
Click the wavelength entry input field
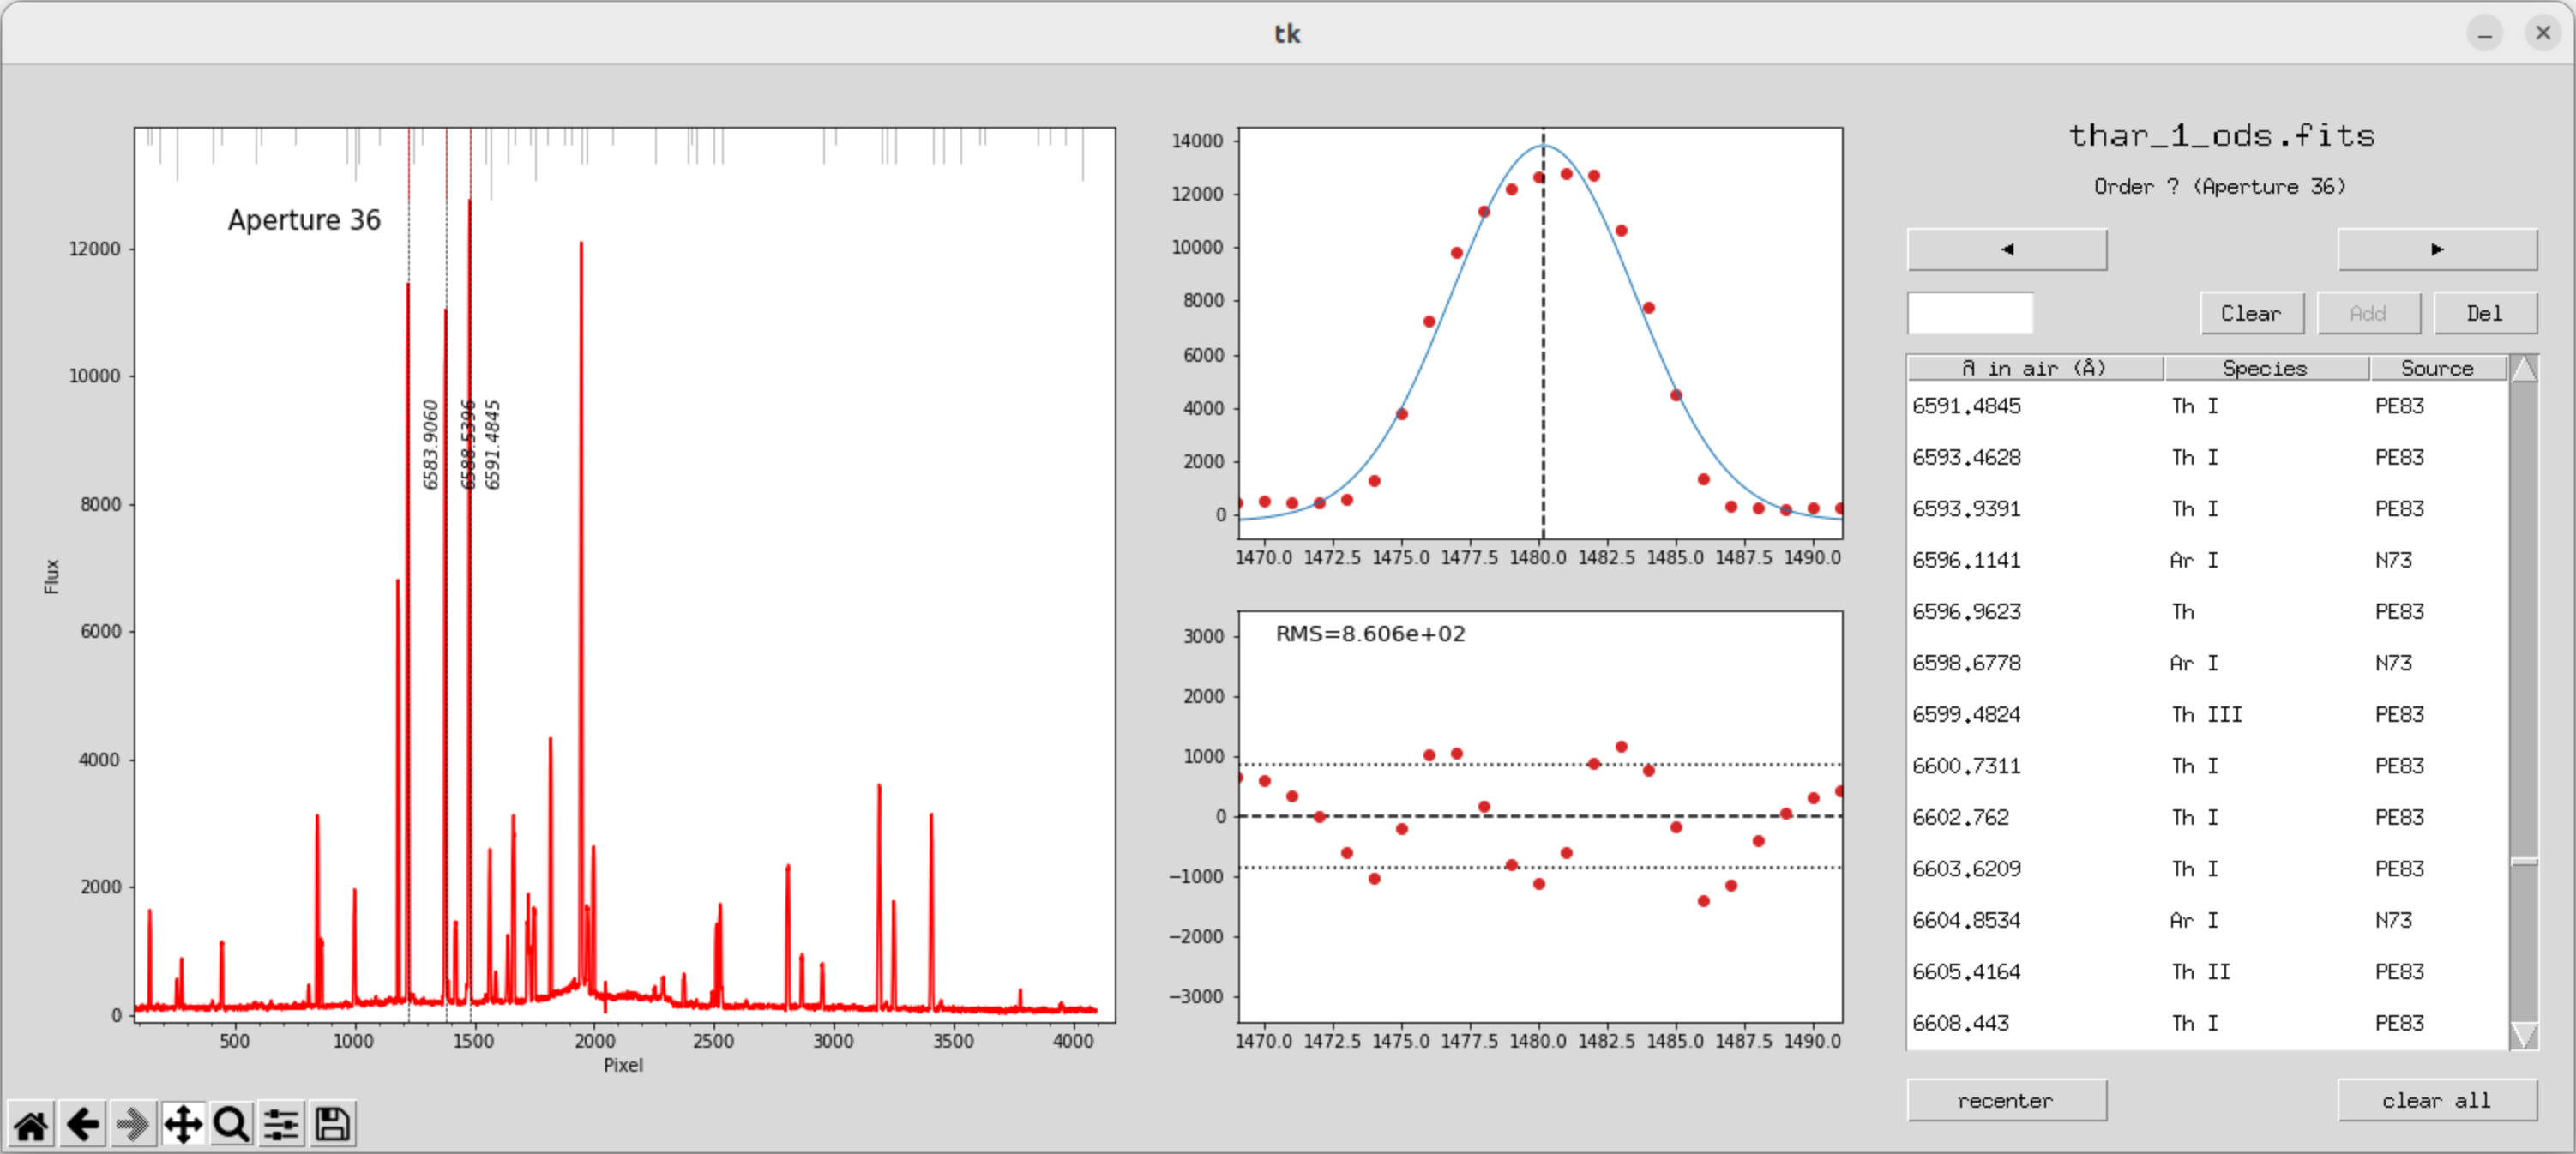pyautogui.click(x=1969, y=313)
